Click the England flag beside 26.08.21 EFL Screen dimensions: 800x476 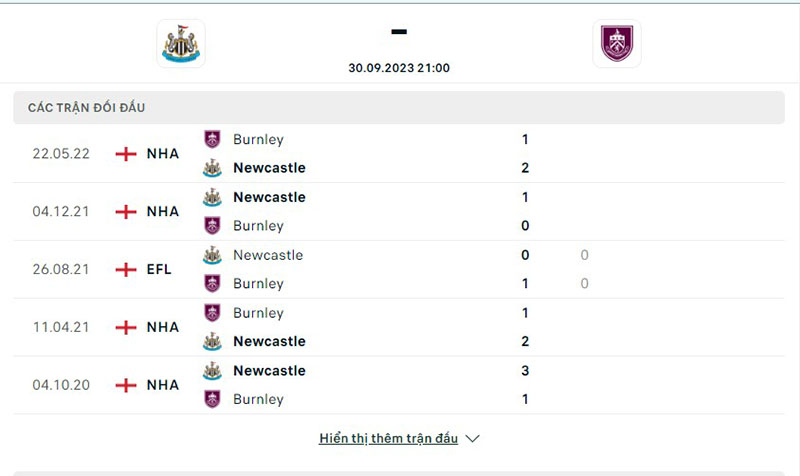[126, 269]
